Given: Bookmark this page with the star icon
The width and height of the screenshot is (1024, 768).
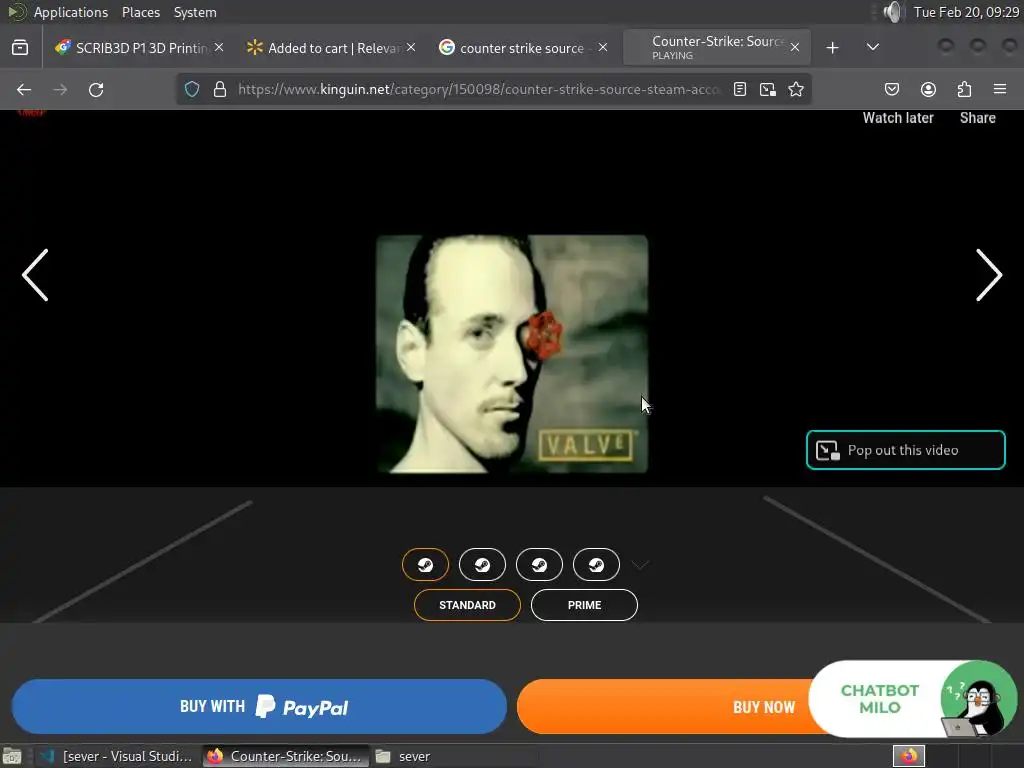Looking at the screenshot, I should pos(795,89).
